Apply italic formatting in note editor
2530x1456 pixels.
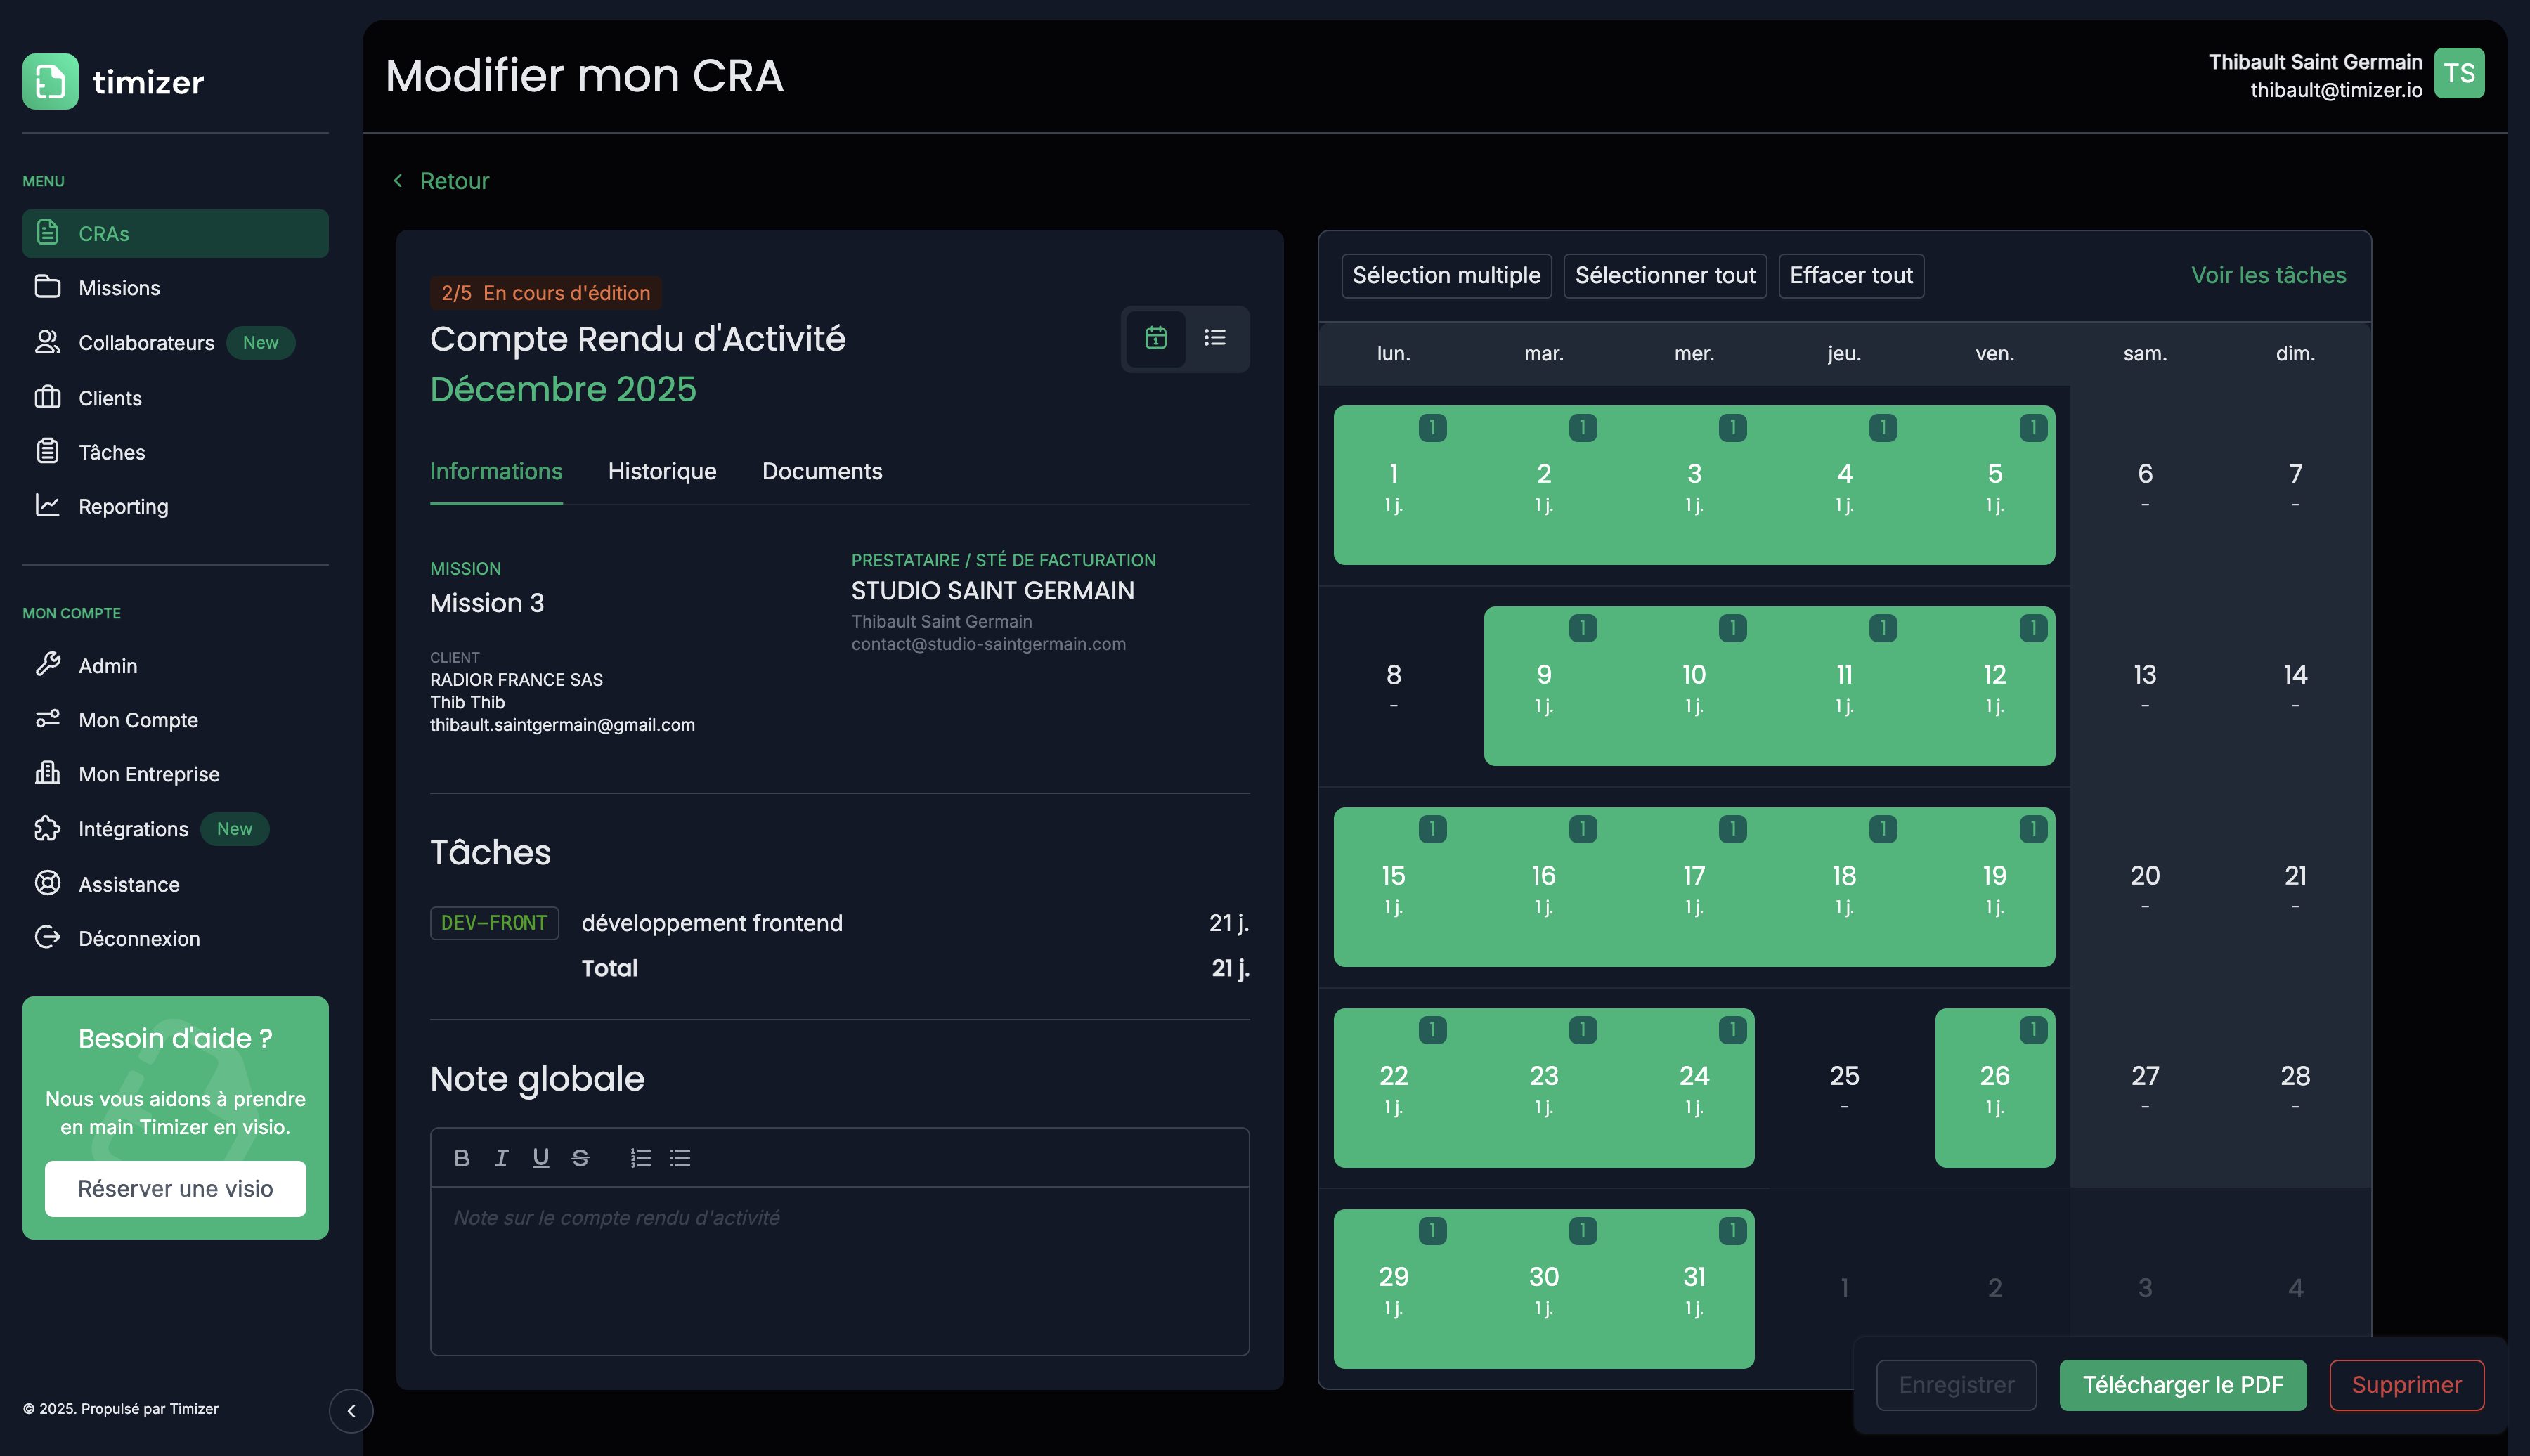(501, 1158)
